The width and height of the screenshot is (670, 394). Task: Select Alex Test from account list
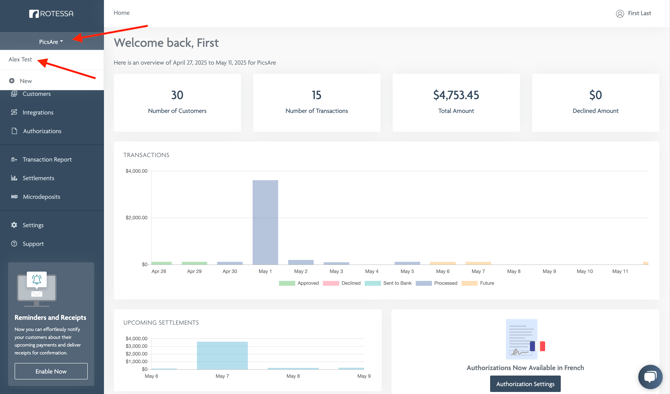click(x=20, y=59)
